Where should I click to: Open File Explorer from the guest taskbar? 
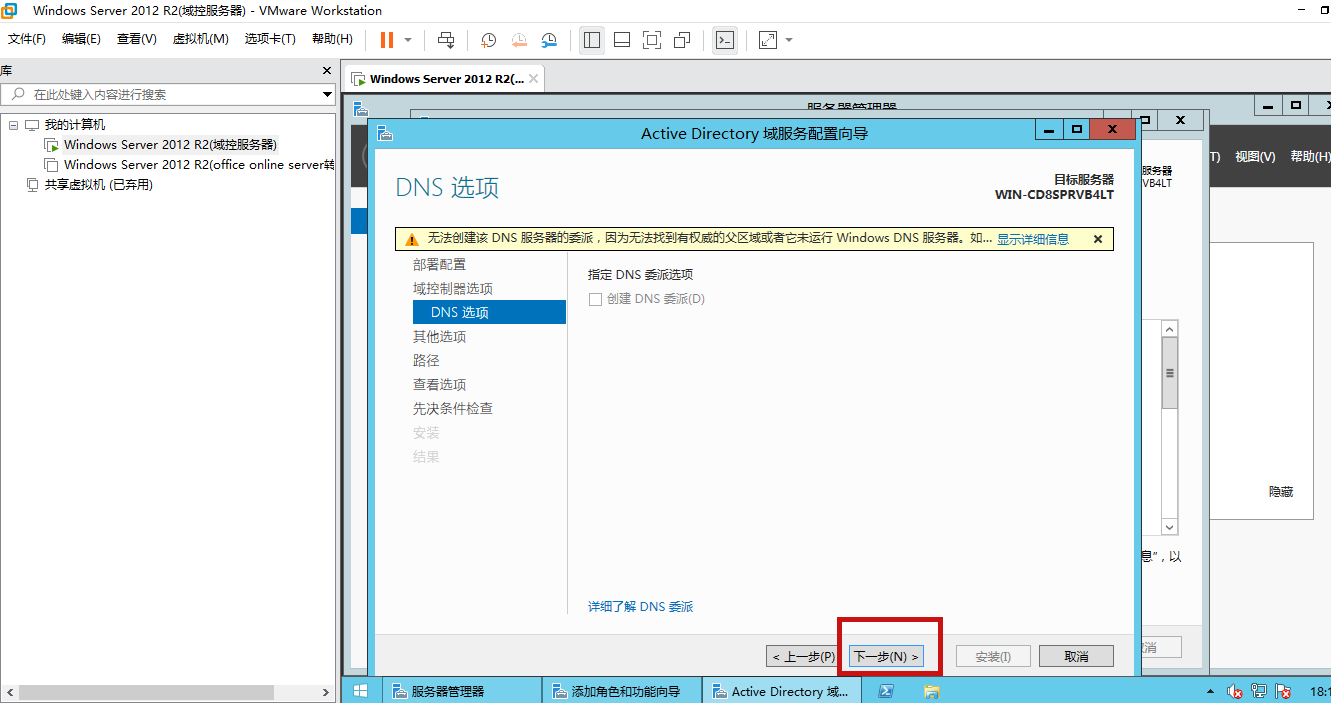(x=931, y=691)
